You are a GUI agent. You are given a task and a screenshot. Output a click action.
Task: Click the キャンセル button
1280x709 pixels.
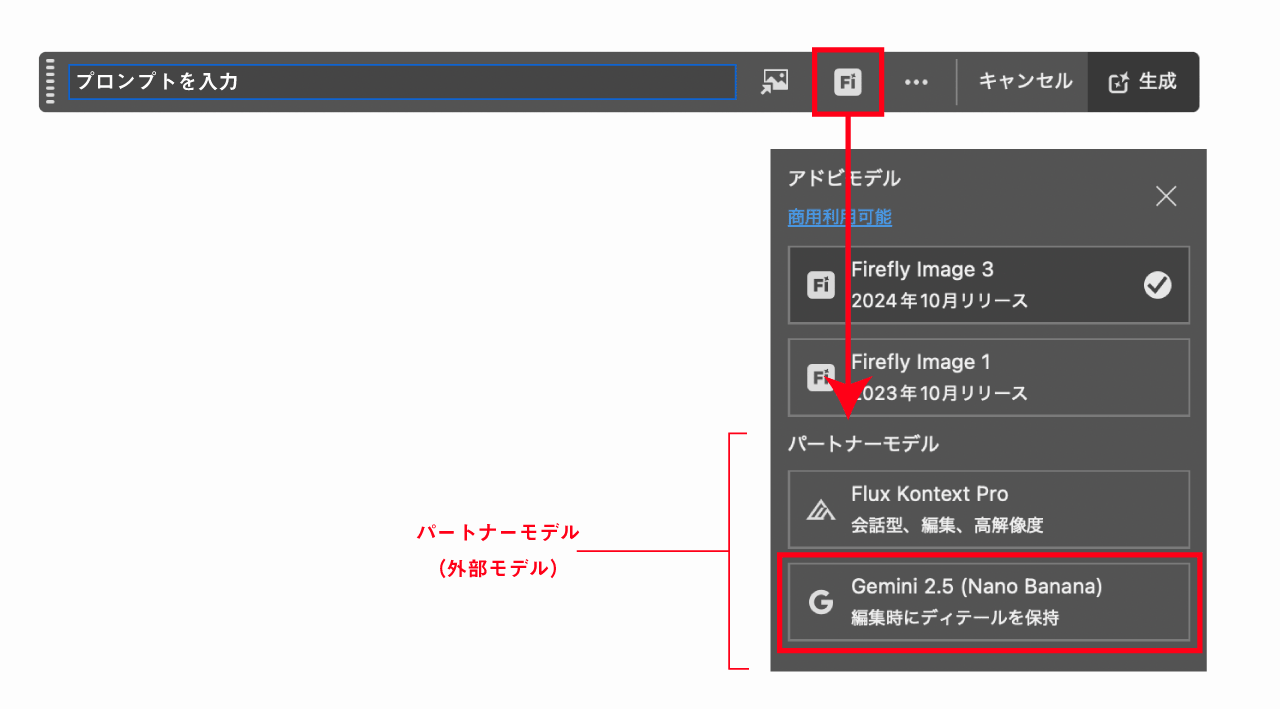pos(1025,82)
